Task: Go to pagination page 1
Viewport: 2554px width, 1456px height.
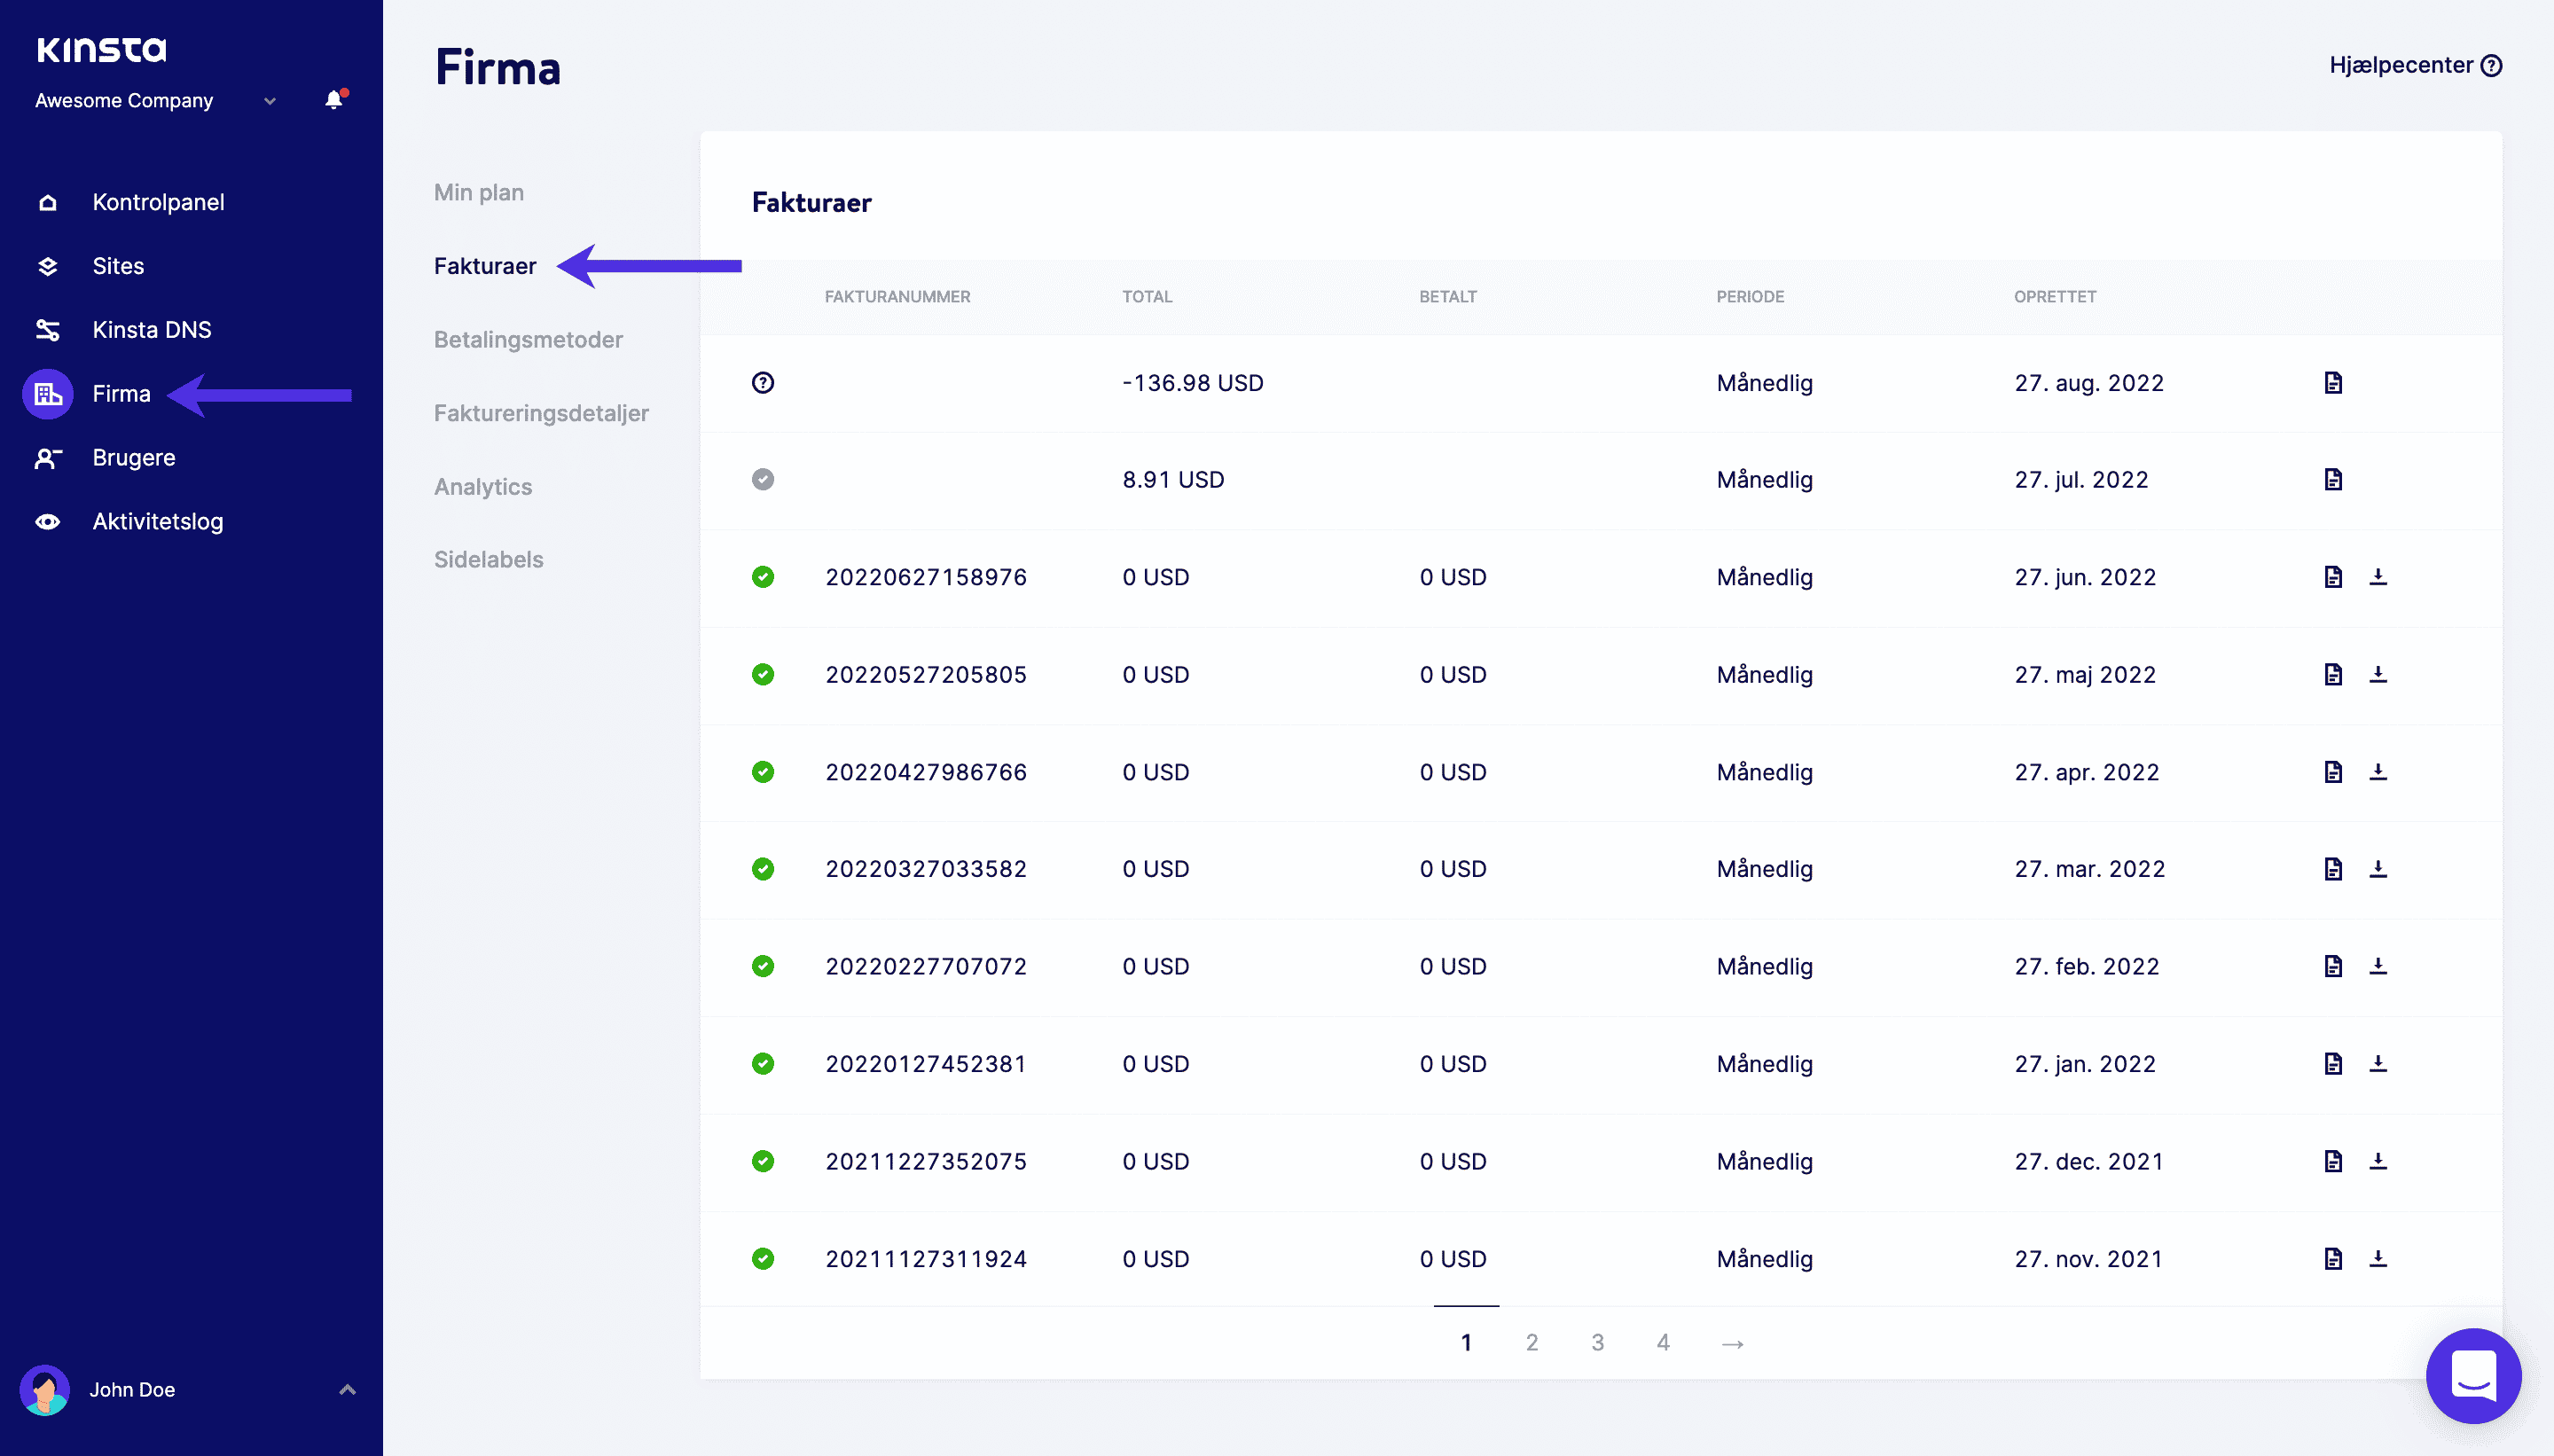Action: 1466,1342
